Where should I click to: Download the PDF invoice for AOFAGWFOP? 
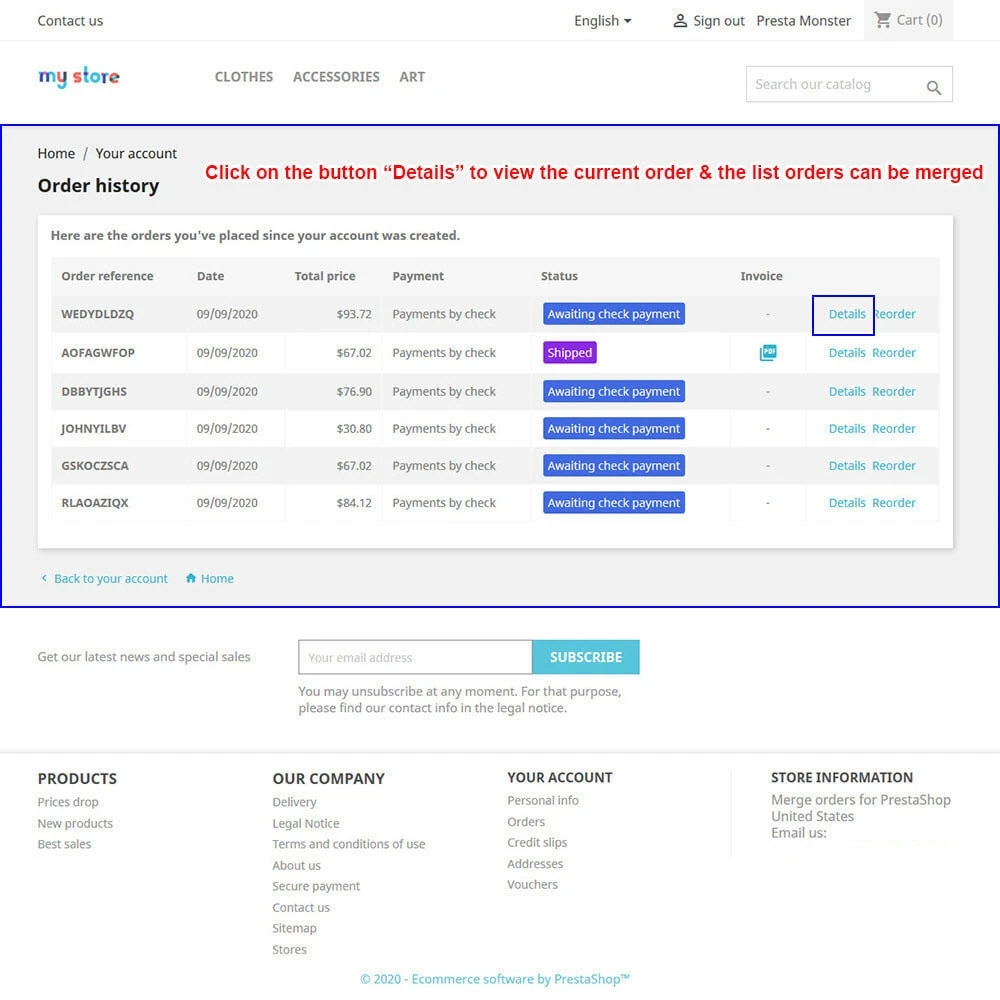768,353
